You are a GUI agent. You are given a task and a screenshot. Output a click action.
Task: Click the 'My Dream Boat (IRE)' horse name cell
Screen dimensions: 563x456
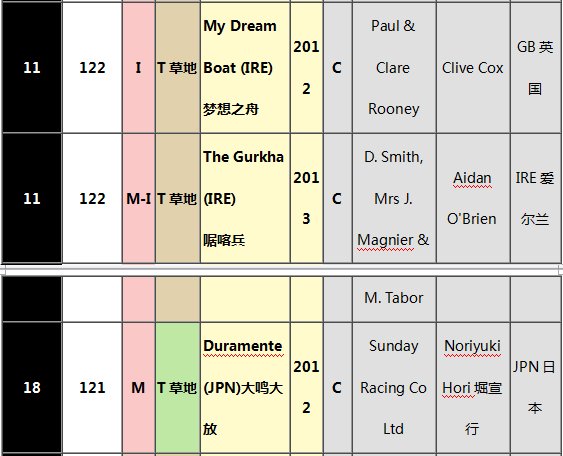coord(245,68)
